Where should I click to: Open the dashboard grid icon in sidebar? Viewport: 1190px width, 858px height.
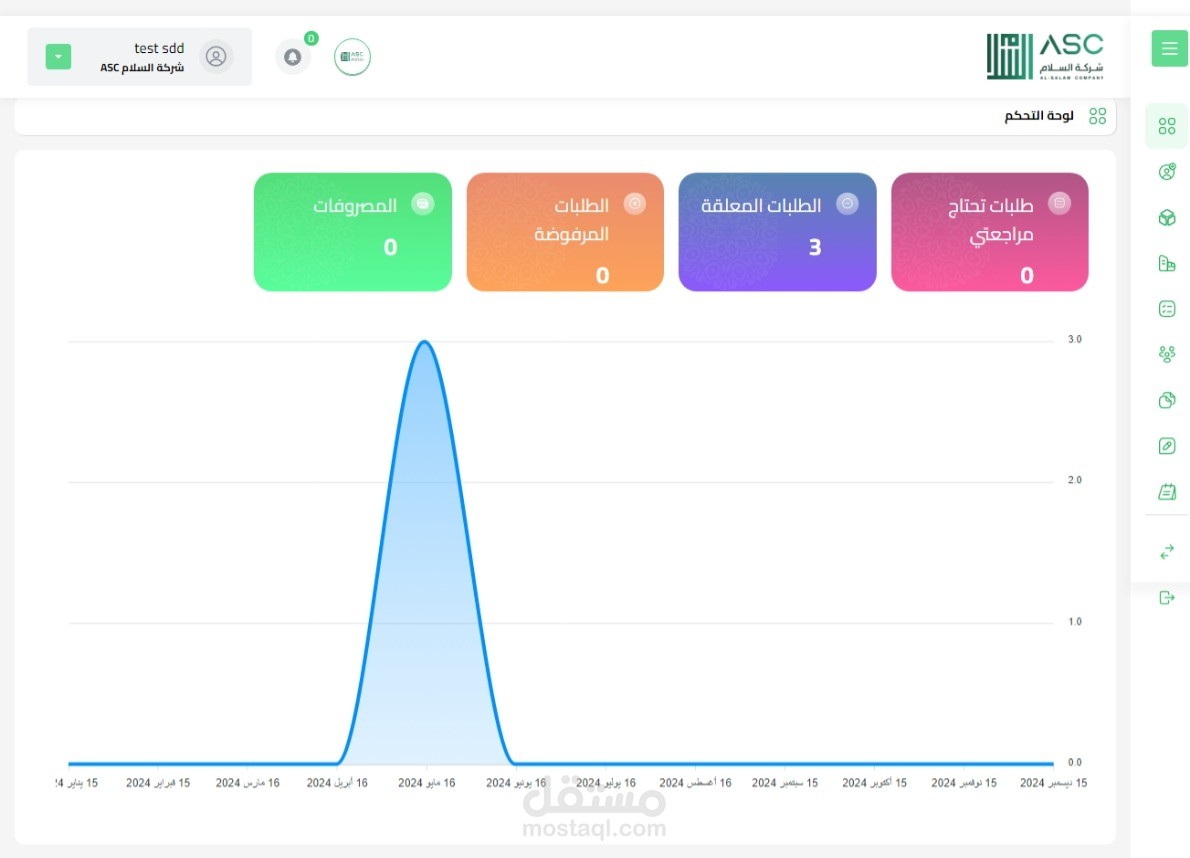pyautogui.click(x=1166, y=126)
